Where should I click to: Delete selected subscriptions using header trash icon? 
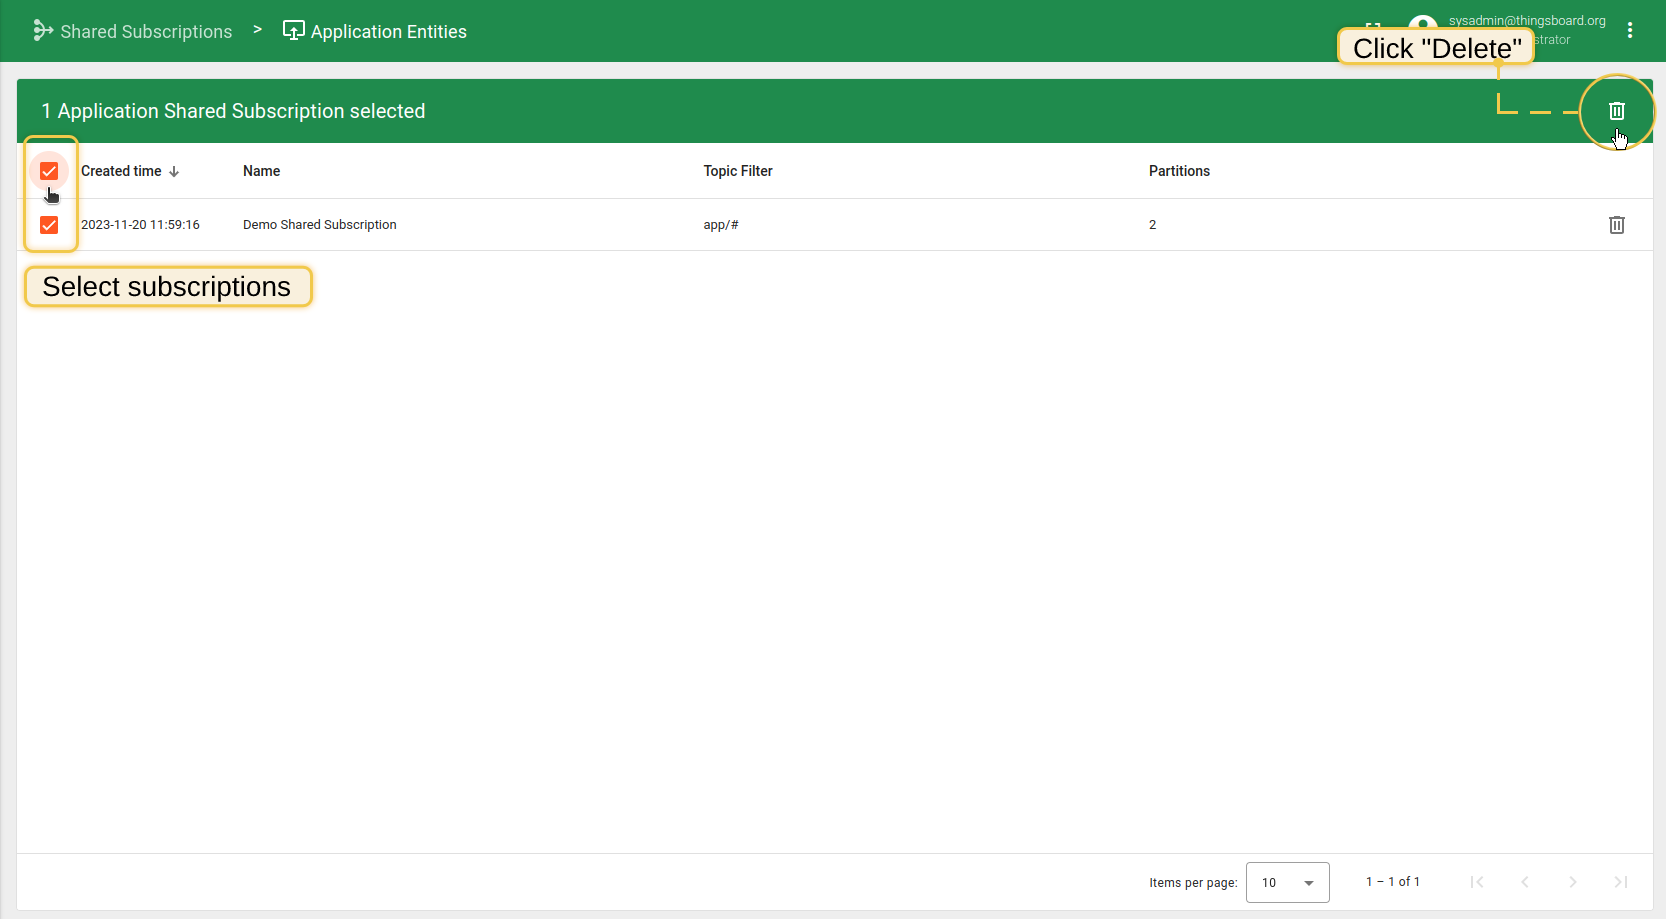(x=1616, y=111)
